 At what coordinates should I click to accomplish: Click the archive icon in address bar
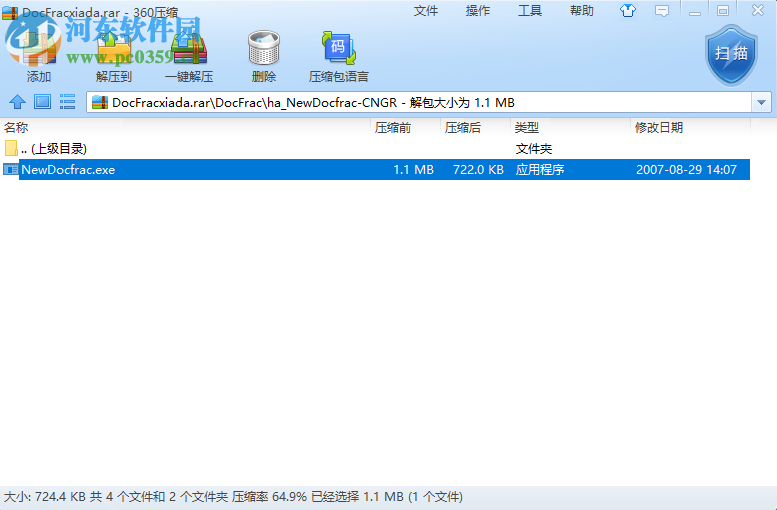pyautogui.click(x=100, y=103)
